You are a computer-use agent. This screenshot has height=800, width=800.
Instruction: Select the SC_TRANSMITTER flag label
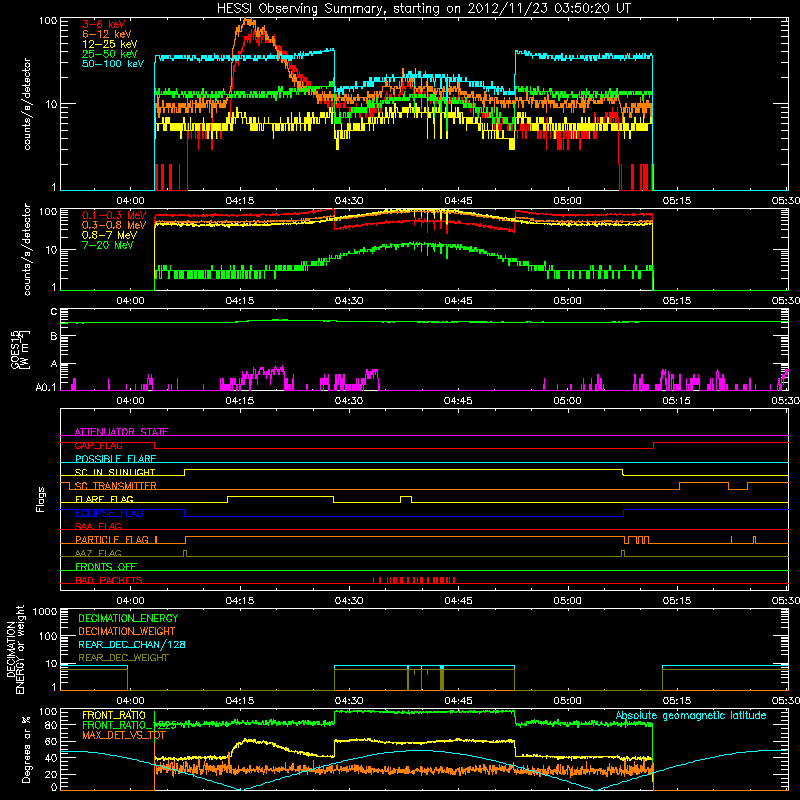pos(115,486)
